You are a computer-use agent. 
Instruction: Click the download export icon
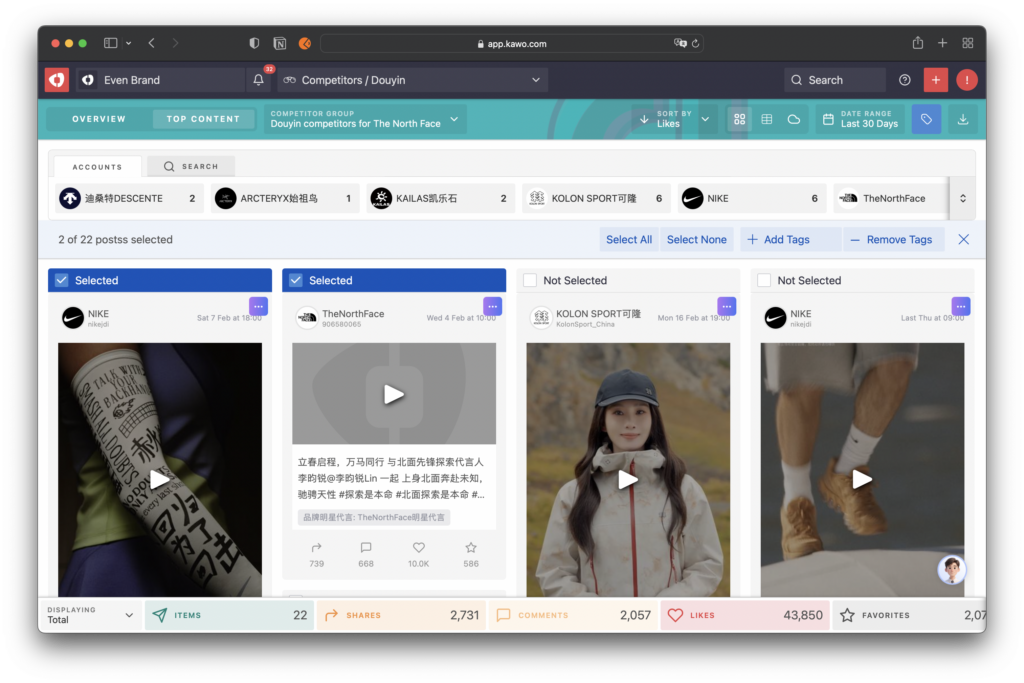pyautogui.click(x=962, y=119)
